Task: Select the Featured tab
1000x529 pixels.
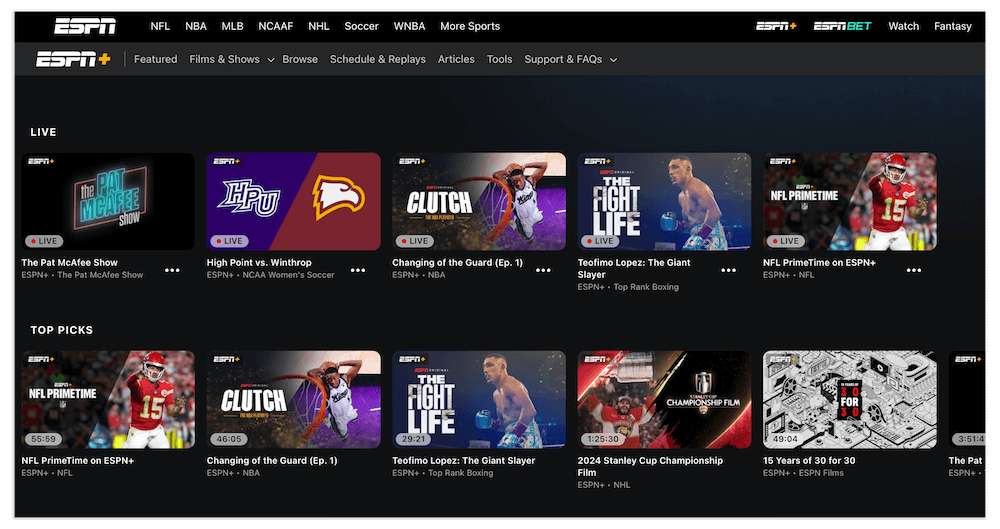Action: [x=156, y=59]
